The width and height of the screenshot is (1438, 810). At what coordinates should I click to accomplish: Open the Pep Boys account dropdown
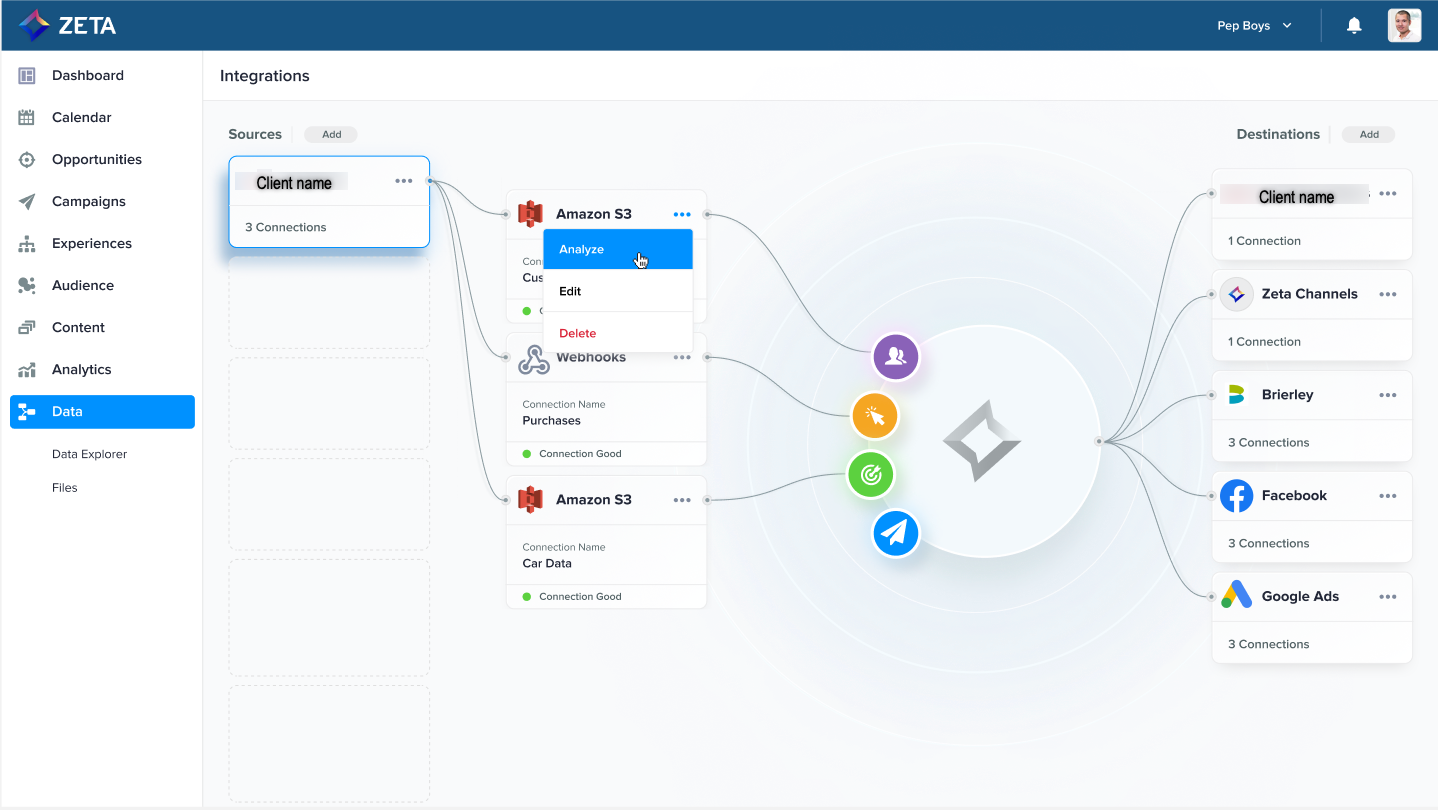[x=1254, y=26]
